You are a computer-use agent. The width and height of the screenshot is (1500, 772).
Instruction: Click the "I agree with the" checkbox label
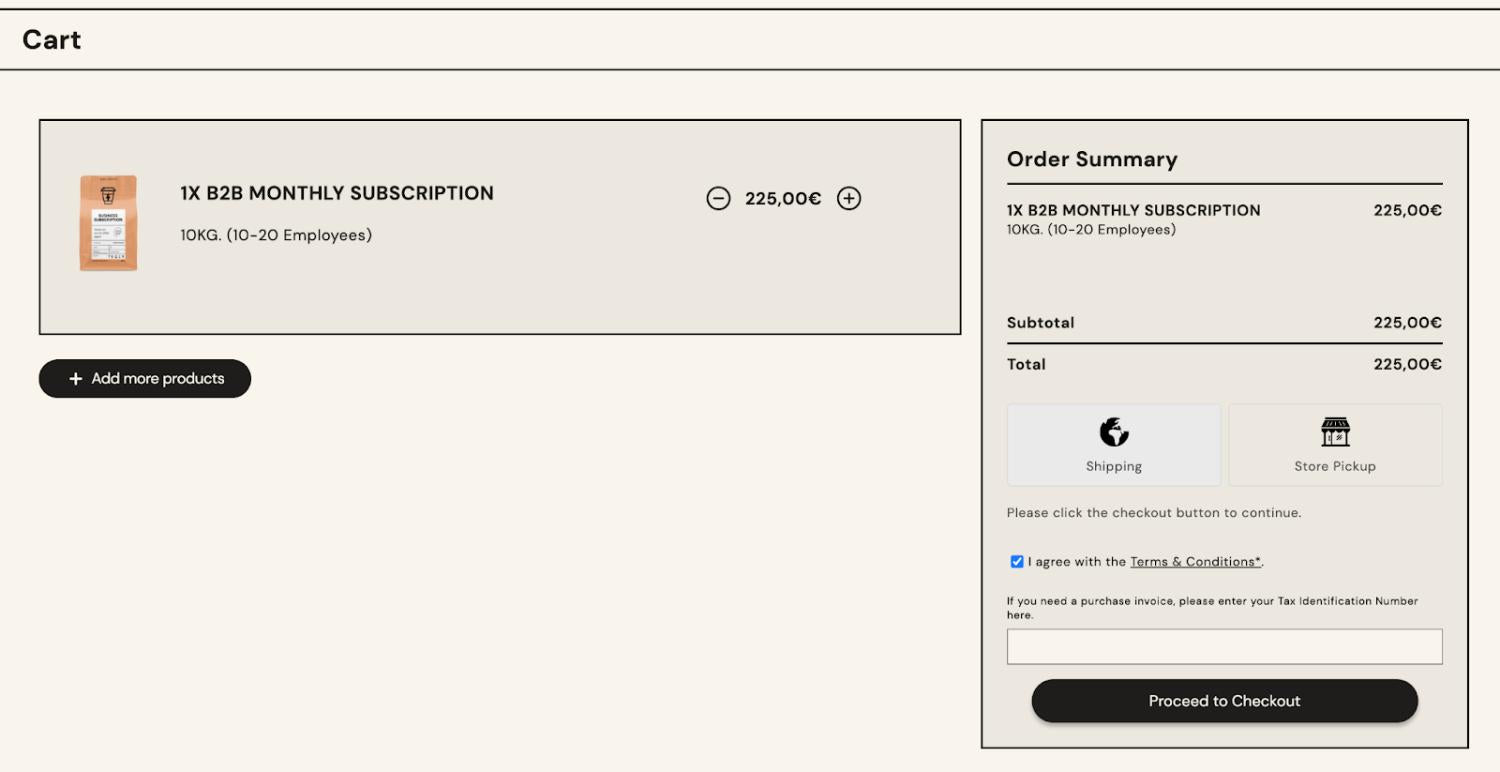tap(1077, 562)
